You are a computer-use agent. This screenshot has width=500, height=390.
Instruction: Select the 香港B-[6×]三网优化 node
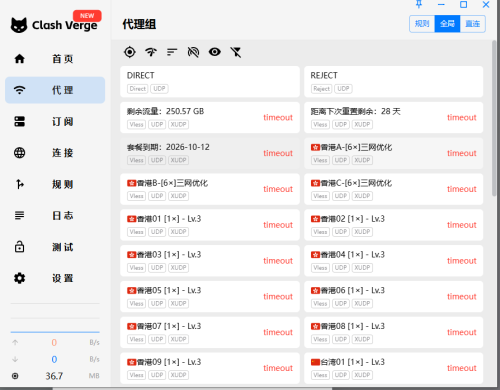point(210,189)
